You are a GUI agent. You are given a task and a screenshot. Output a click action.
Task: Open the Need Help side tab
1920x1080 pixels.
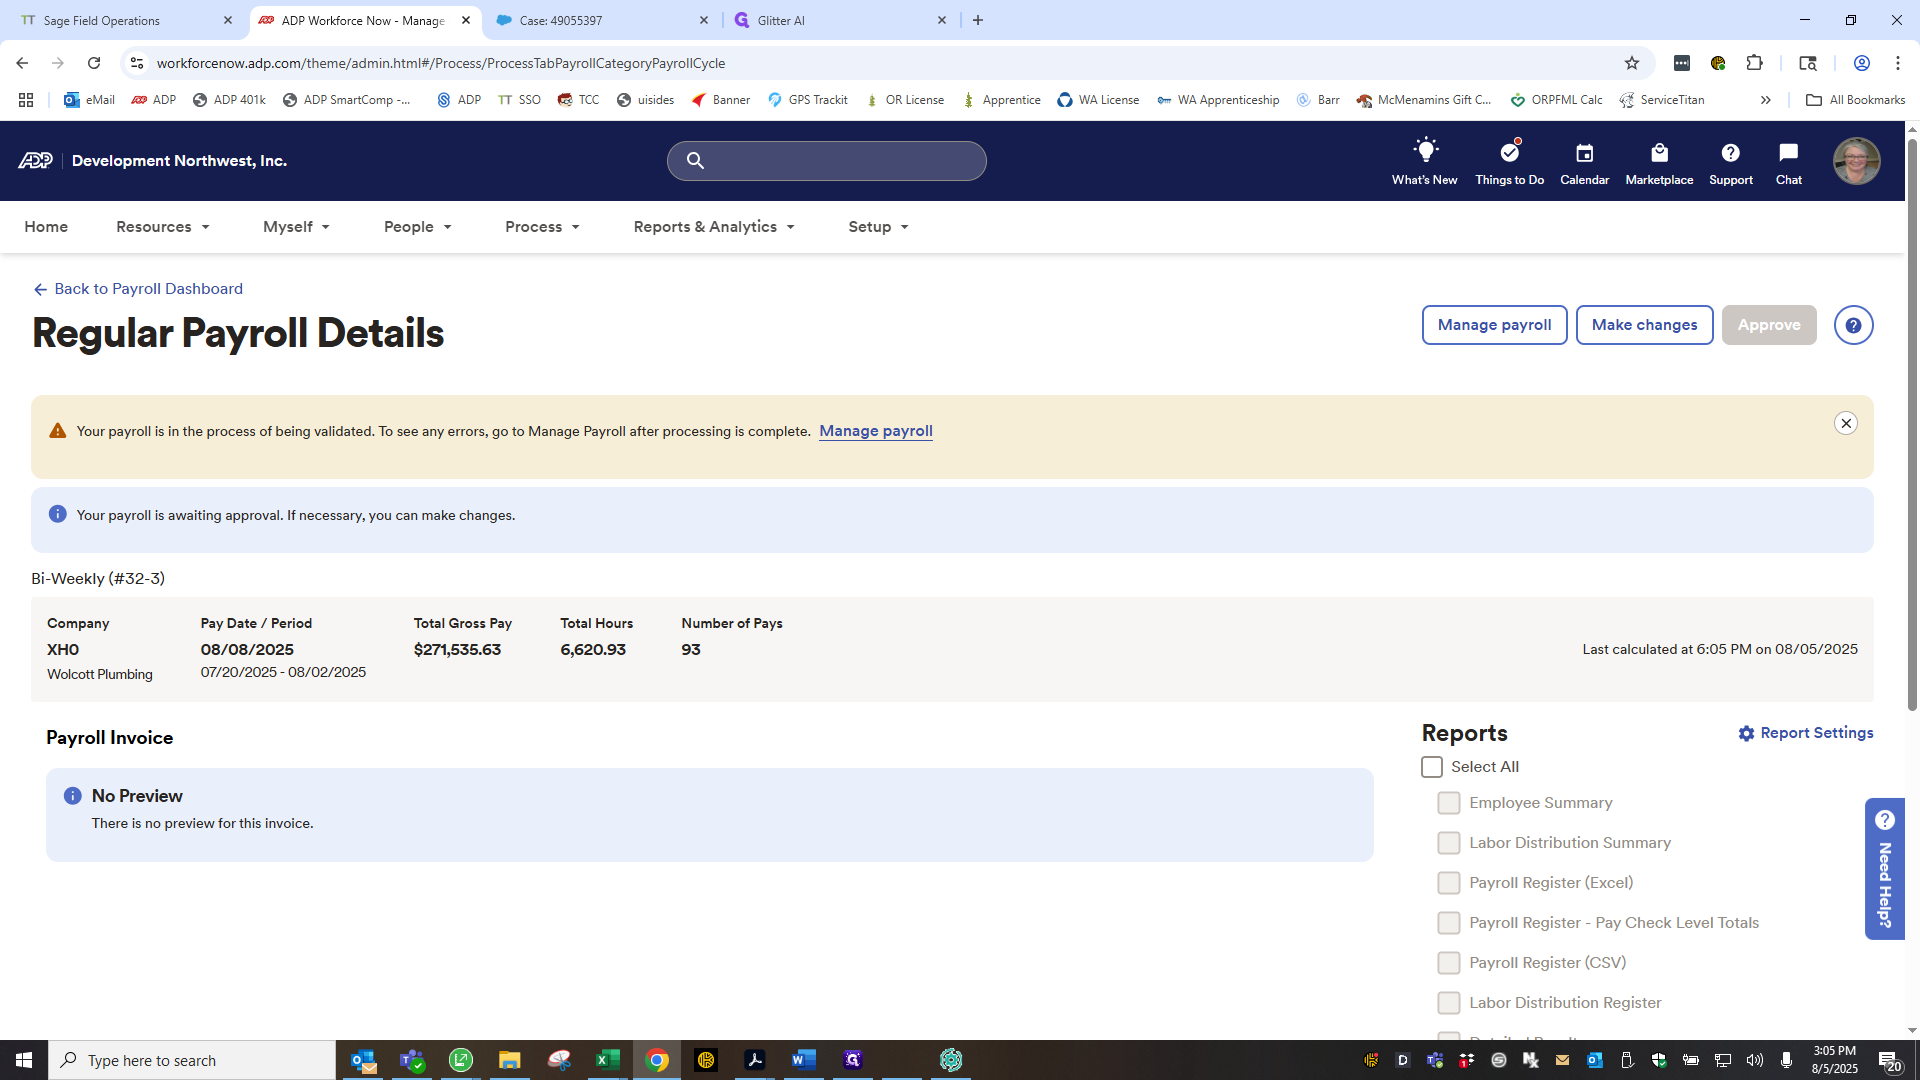1884,869
